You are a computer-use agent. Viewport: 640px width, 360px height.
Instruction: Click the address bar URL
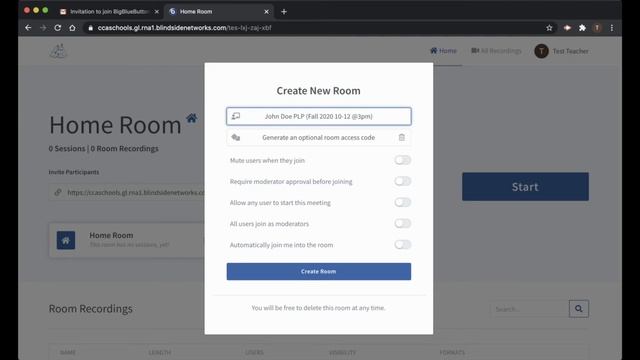pyautogui.click(x=184, y=28)
